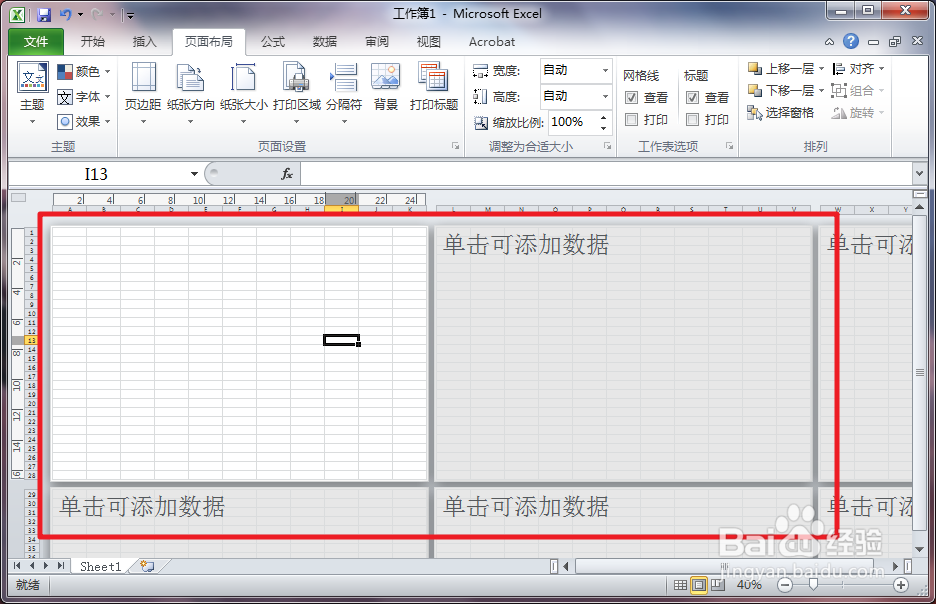Open the 页面设置 dialog launcher

[x=455, y=146]
